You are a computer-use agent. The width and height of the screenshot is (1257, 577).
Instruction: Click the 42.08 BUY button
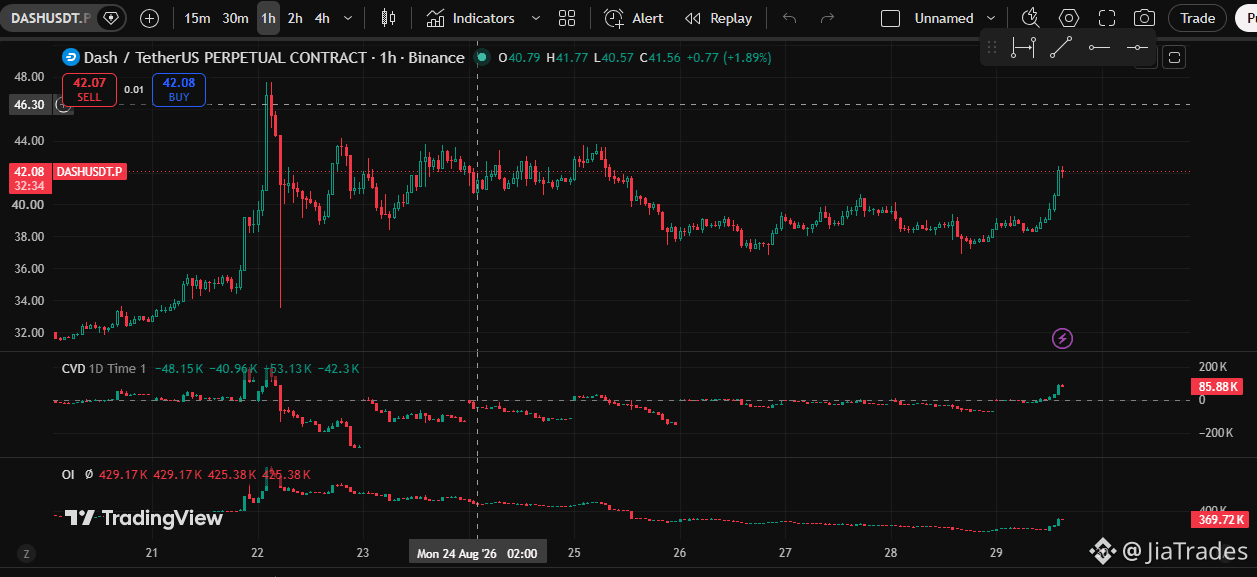[179, 89]
